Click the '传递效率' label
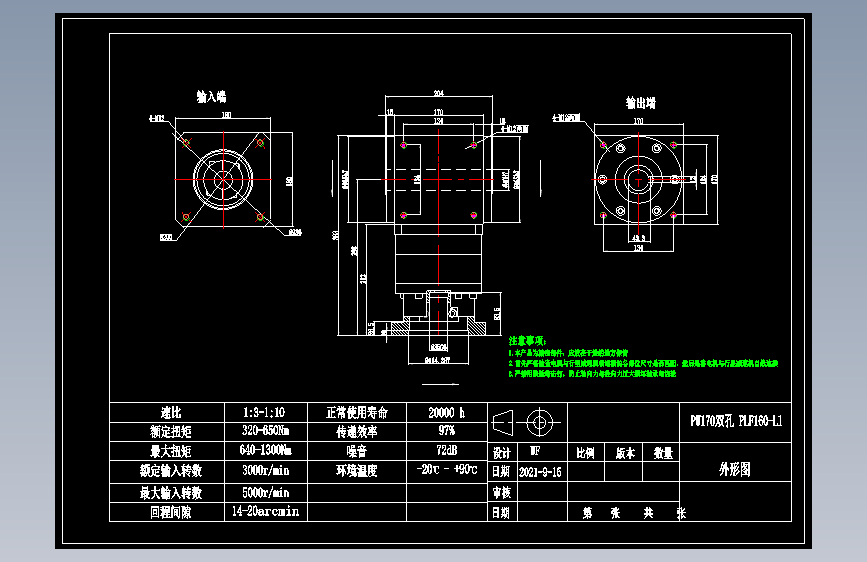The width and height of the screenshot is (867, 562). [357, 431]
